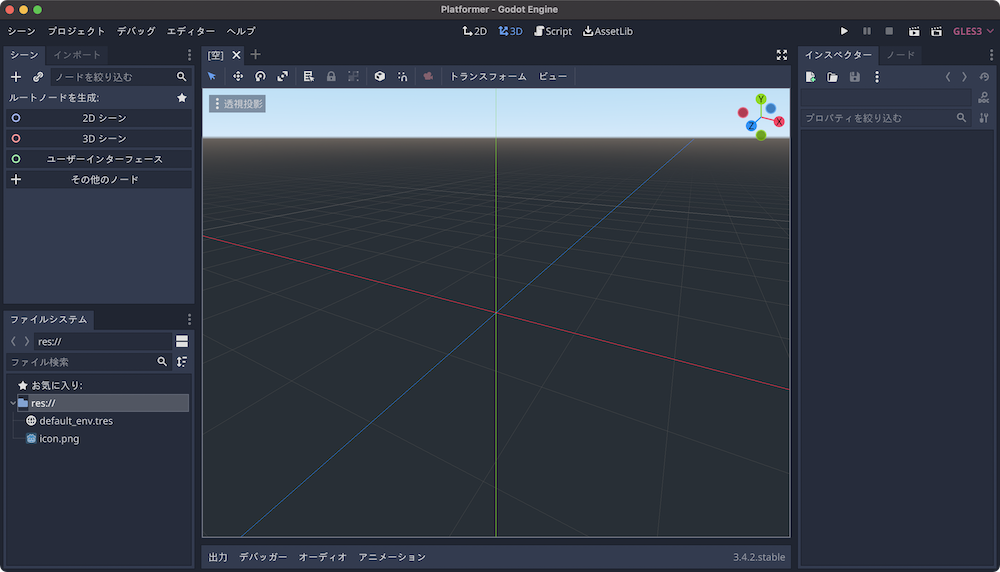Viewport: 1000px width, 572px height.
Task: Toggle use local space cube button
Action: [380, 76]
